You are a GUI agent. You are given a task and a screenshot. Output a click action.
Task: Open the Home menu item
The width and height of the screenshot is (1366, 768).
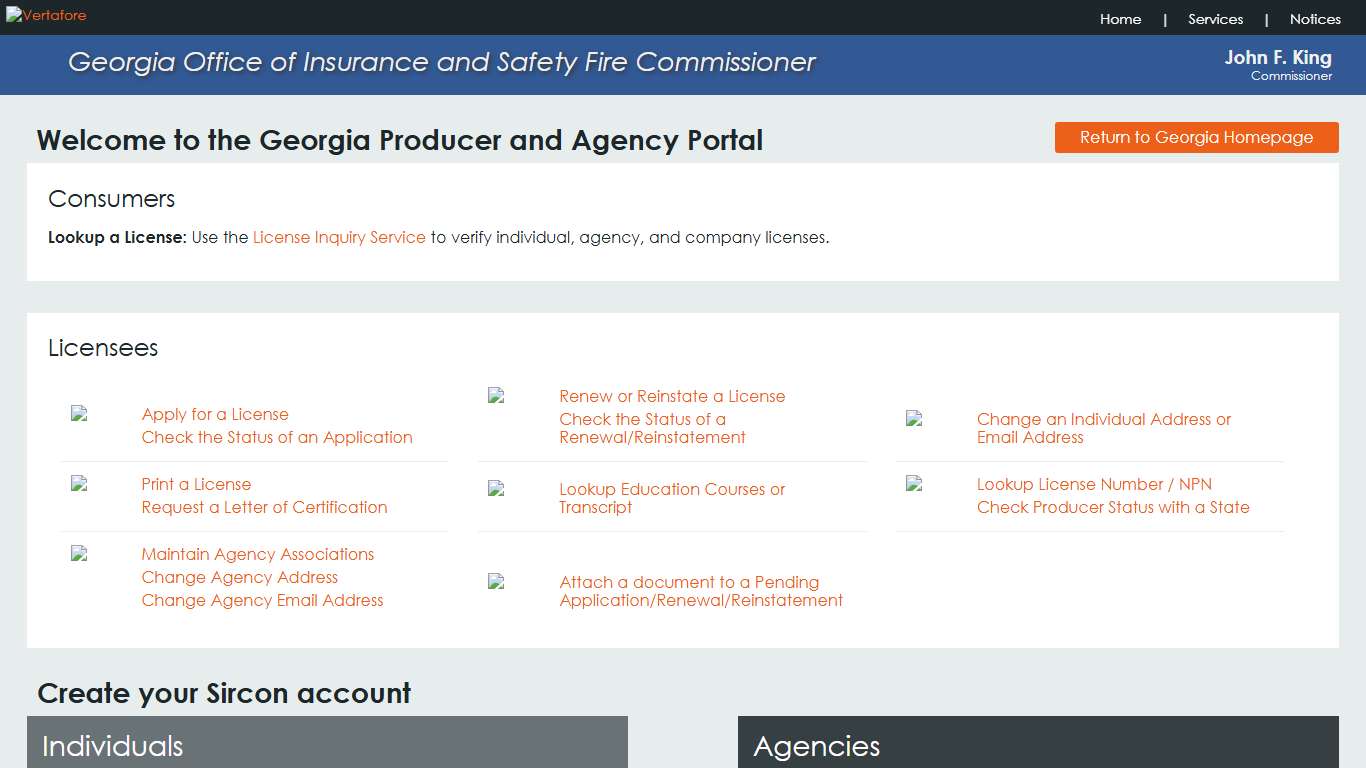click(1120, 19)
